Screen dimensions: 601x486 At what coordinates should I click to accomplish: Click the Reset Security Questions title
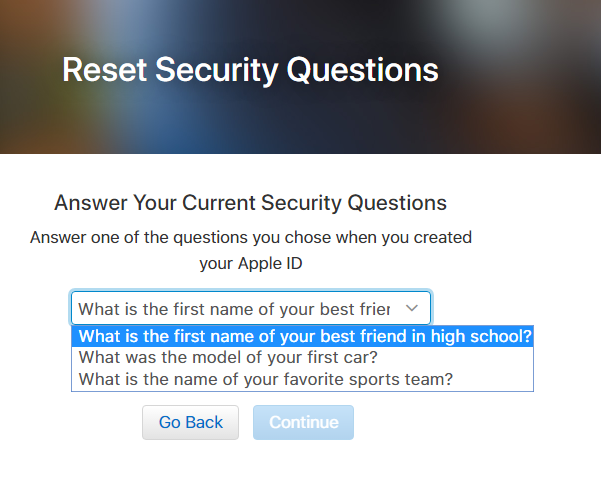pyautogui.click(x=250, y=70)
